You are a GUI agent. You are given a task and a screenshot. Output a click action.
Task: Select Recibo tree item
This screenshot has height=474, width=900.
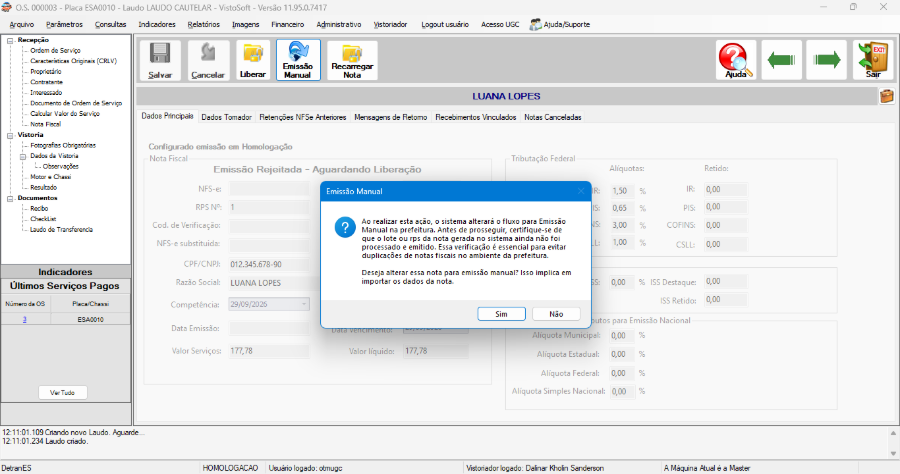coord(39,208)
